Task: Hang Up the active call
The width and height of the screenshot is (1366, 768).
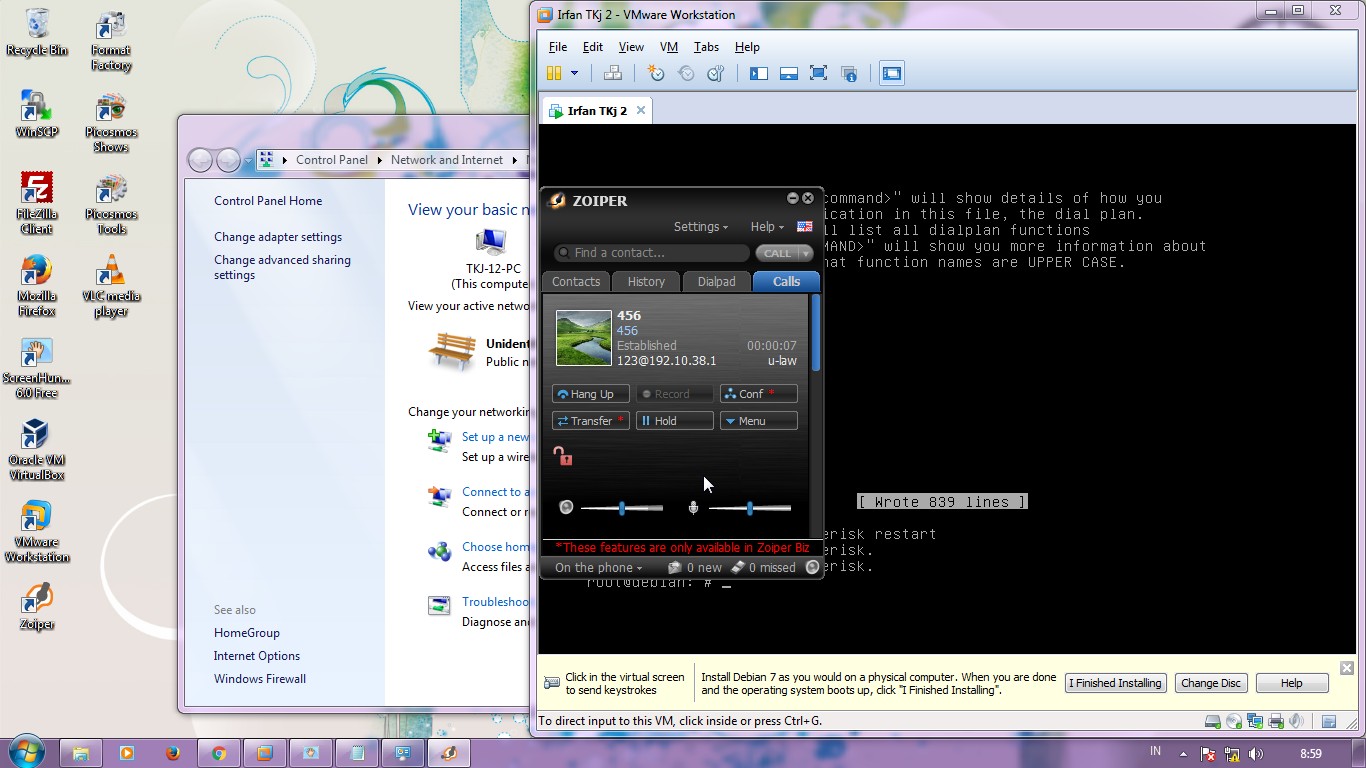Action: coord(590,394)
